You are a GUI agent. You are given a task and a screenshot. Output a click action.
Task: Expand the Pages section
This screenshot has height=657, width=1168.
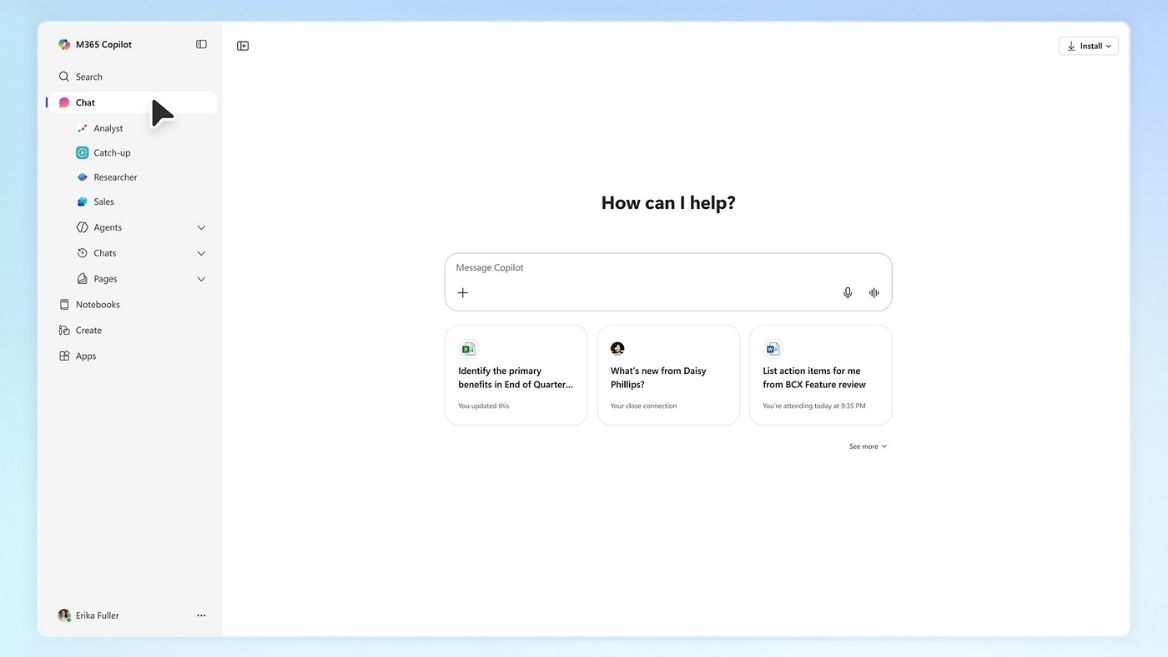[x=201, y=279]
